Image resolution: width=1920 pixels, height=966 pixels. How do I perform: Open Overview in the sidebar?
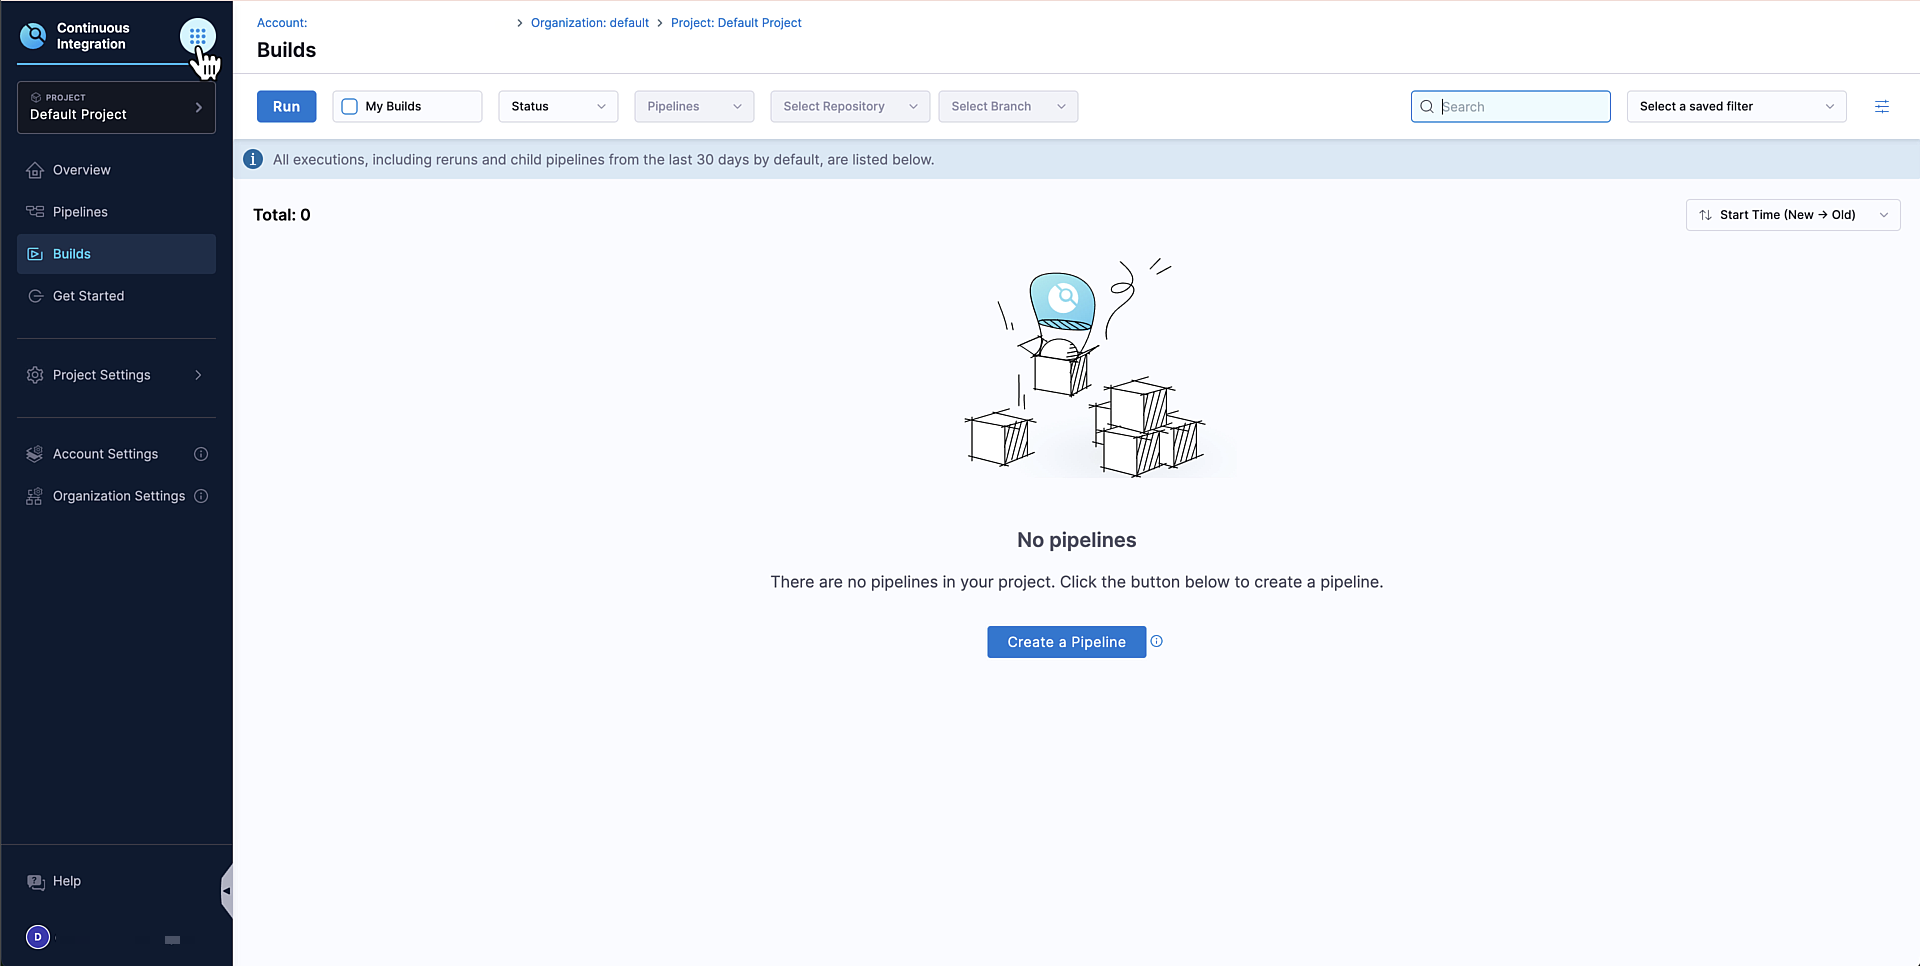point(81,170)
